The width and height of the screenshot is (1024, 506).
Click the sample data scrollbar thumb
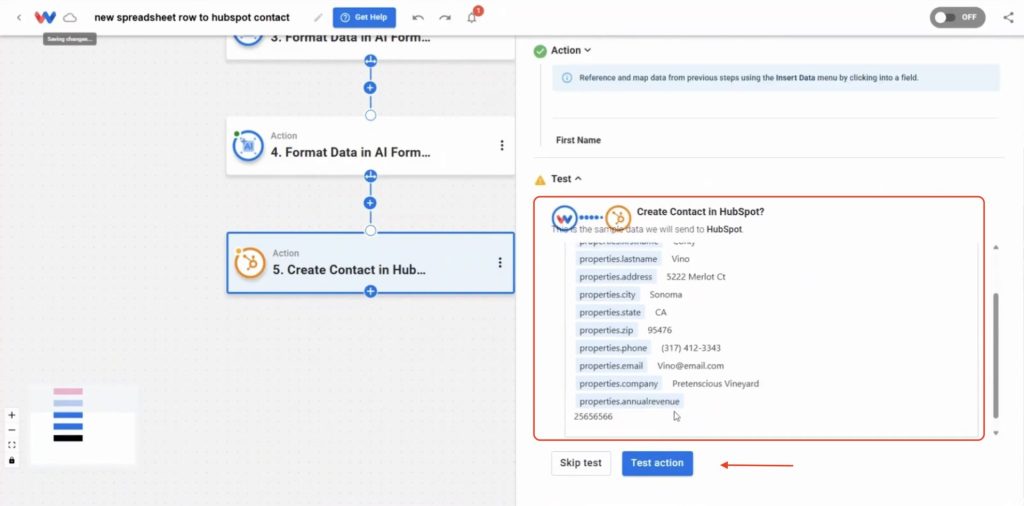[x=995, y=356]
